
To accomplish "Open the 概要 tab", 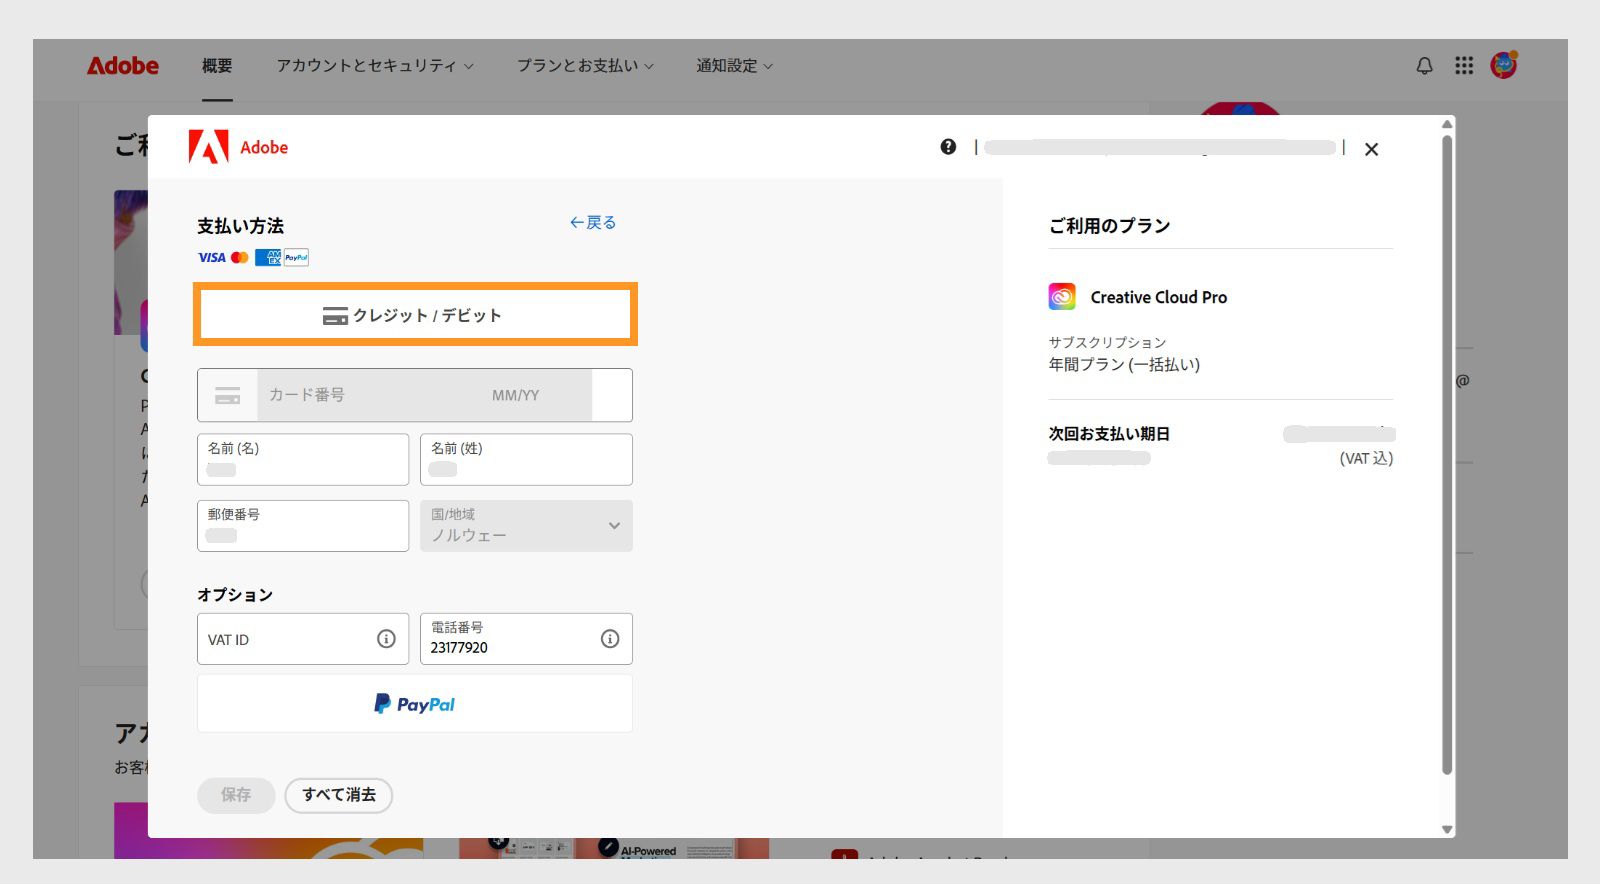I will [217, 66].
